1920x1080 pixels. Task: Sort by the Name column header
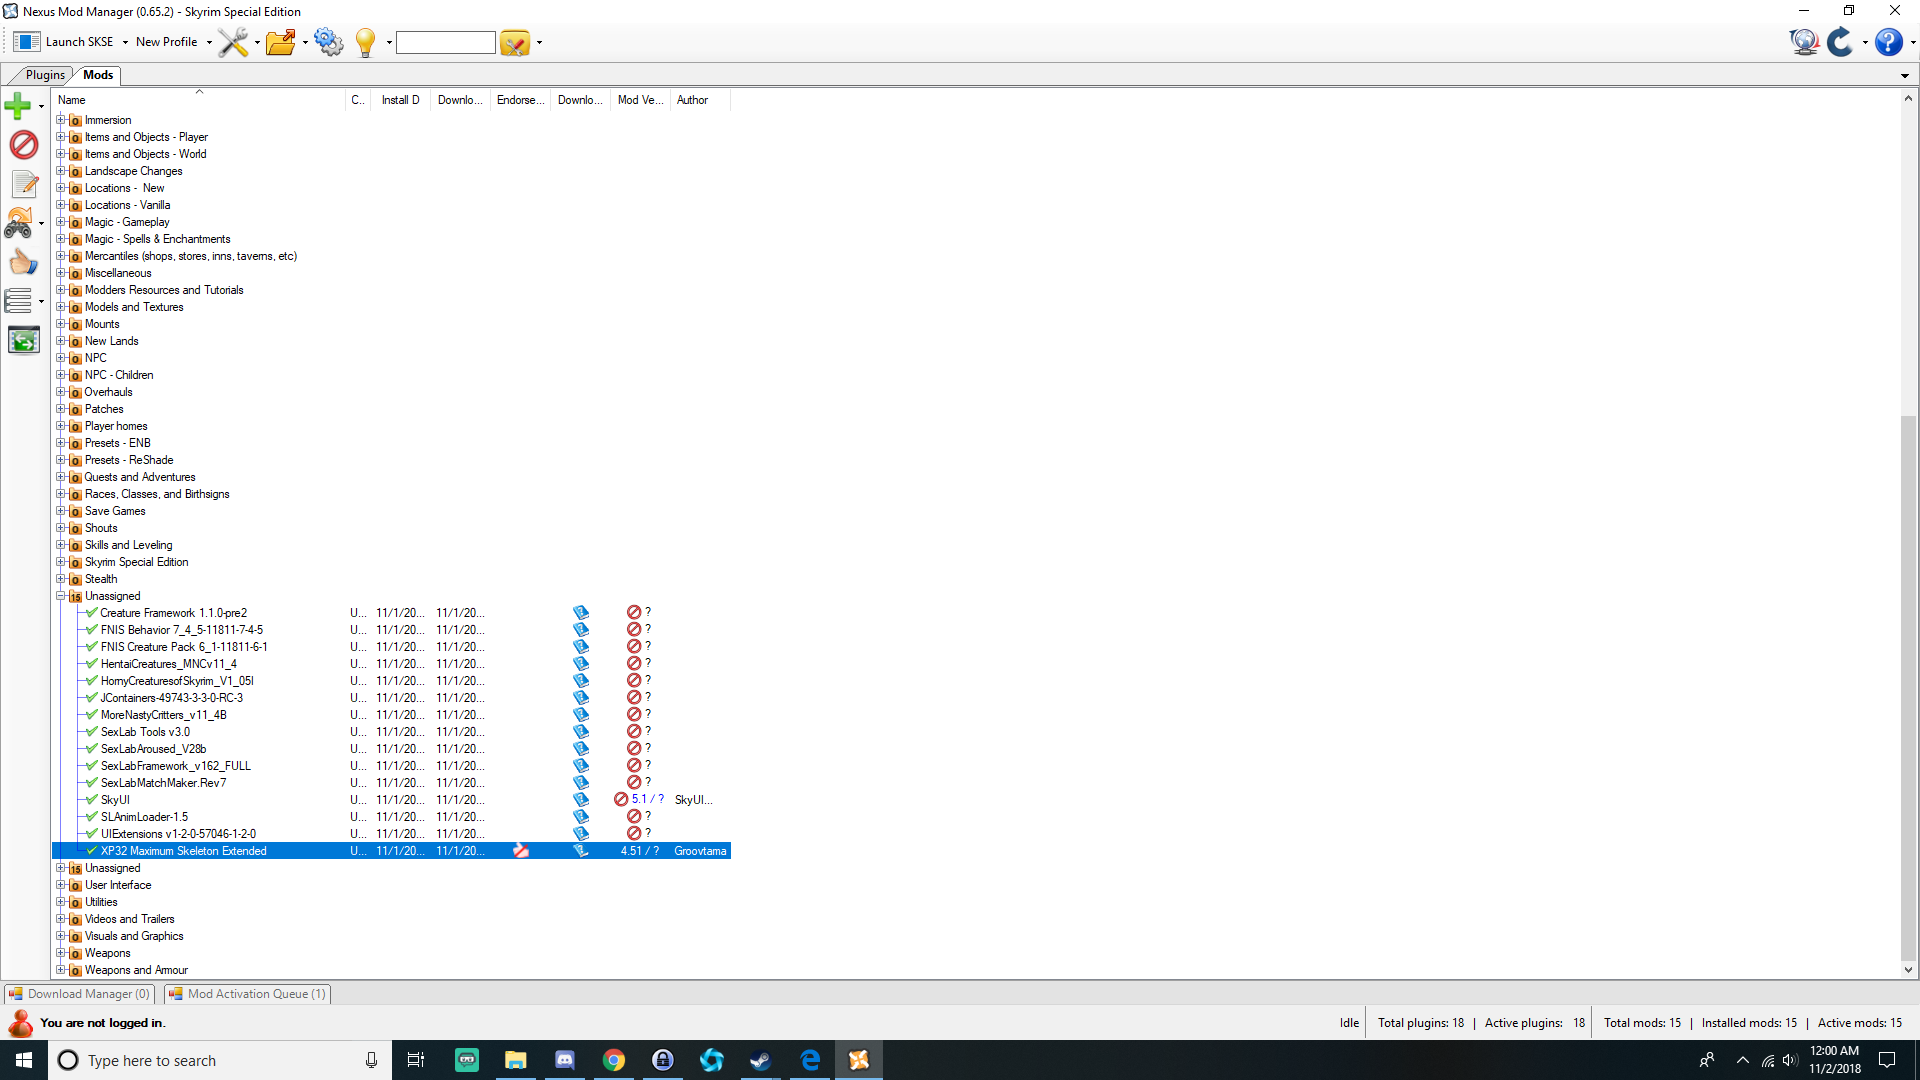pos(198,100)
